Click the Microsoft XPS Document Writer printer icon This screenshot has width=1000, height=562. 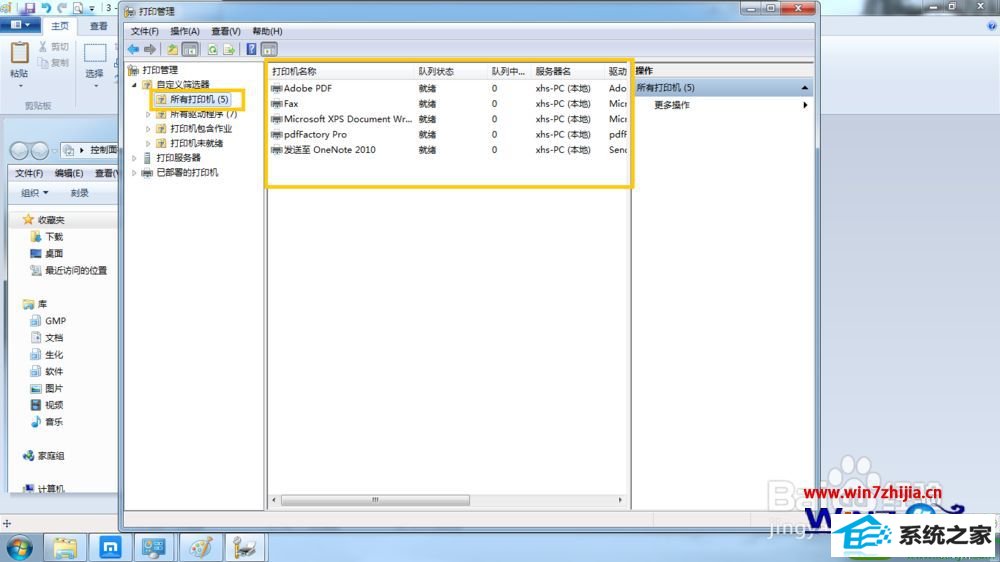(x=276, y=119)
